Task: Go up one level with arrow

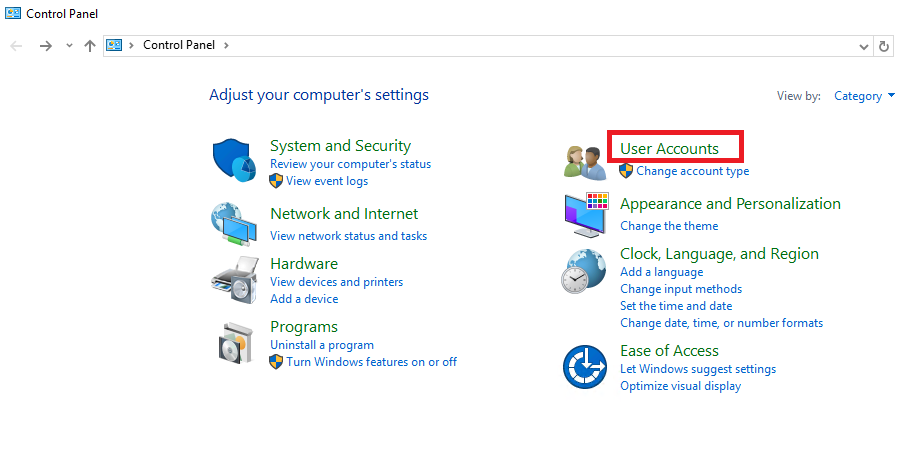Action: [90, 46]
